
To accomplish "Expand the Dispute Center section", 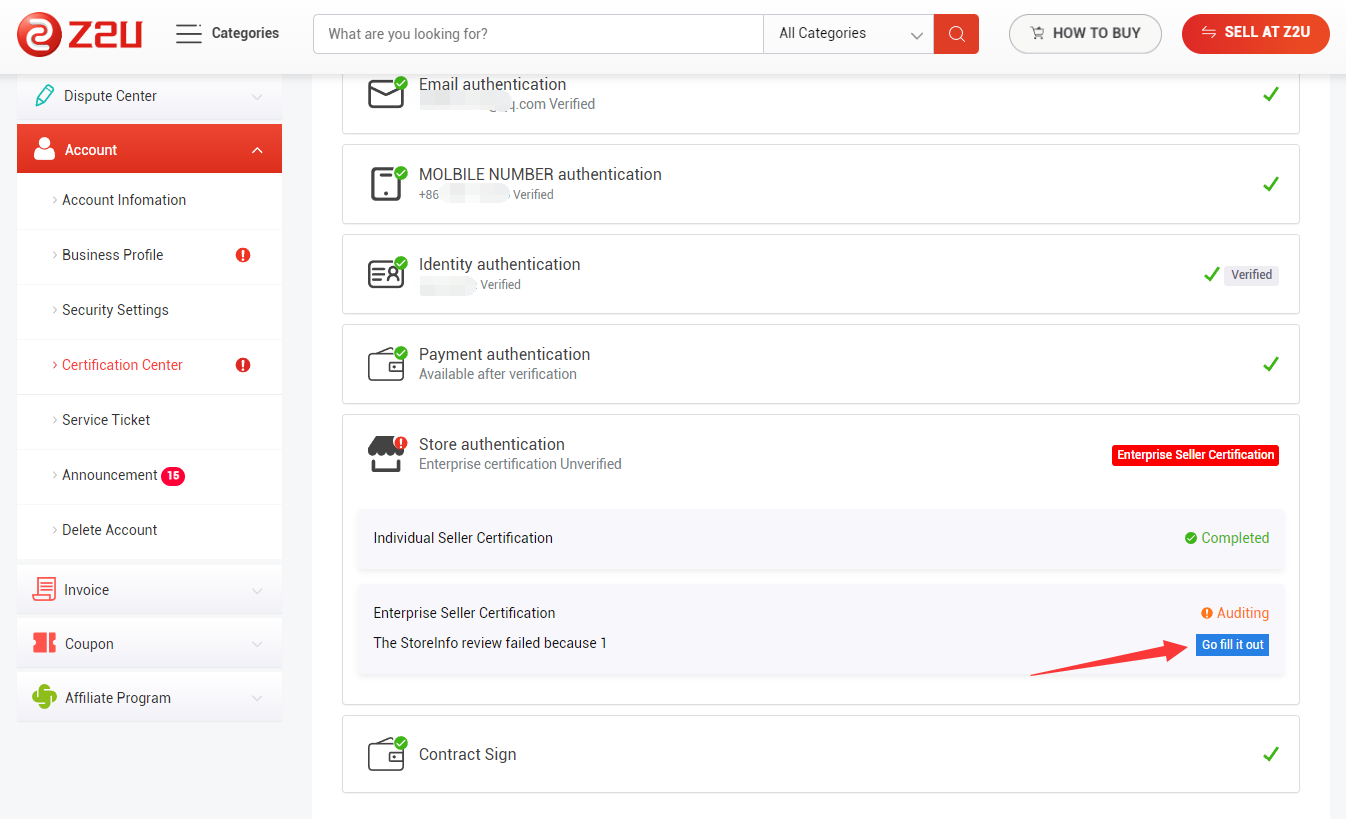I will [x=149, y=96].
